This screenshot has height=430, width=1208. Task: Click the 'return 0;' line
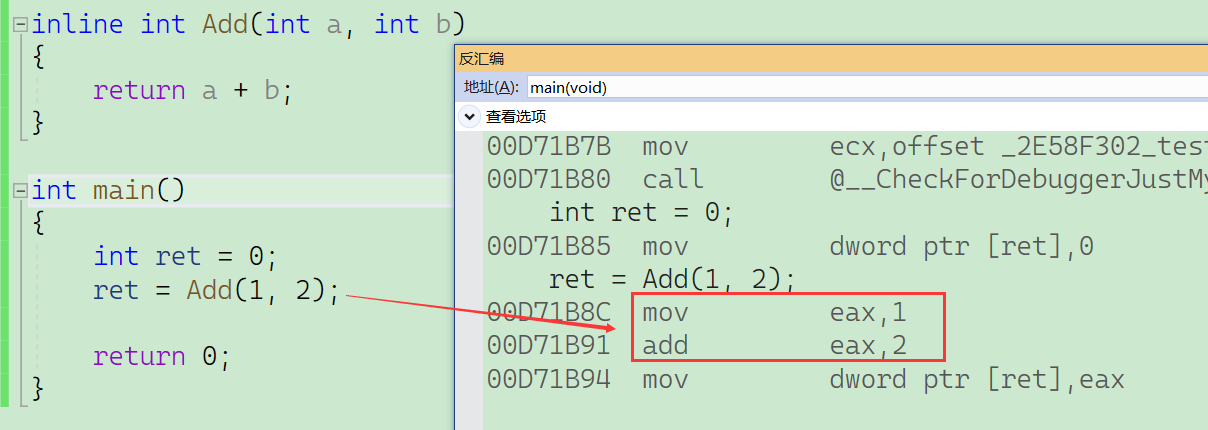tap(162, 357)
